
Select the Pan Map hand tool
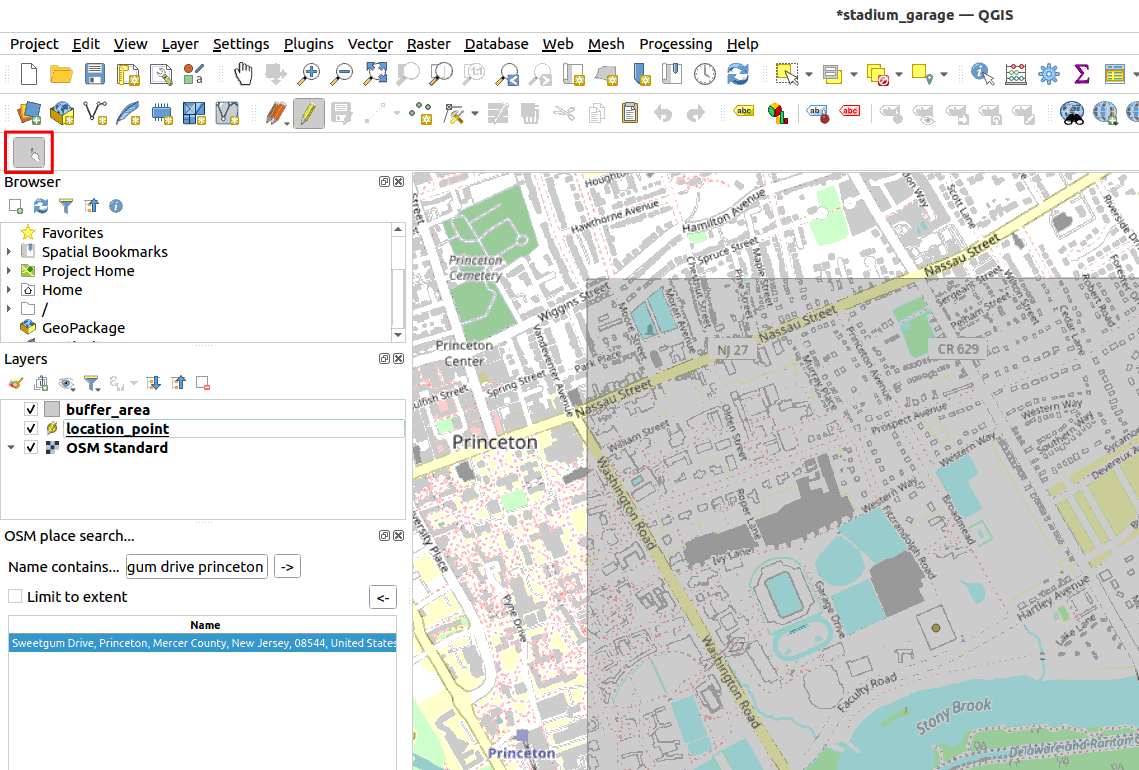244,74
